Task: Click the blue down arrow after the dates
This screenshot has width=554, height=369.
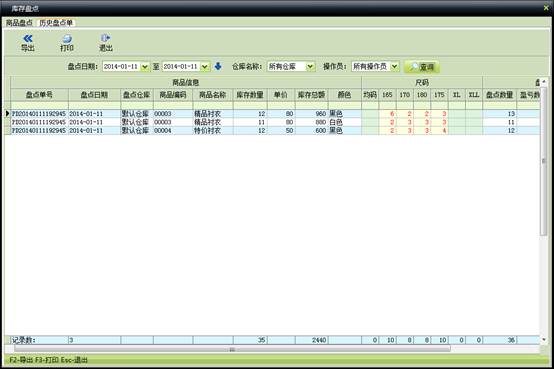Action: [x=218, y=66]
